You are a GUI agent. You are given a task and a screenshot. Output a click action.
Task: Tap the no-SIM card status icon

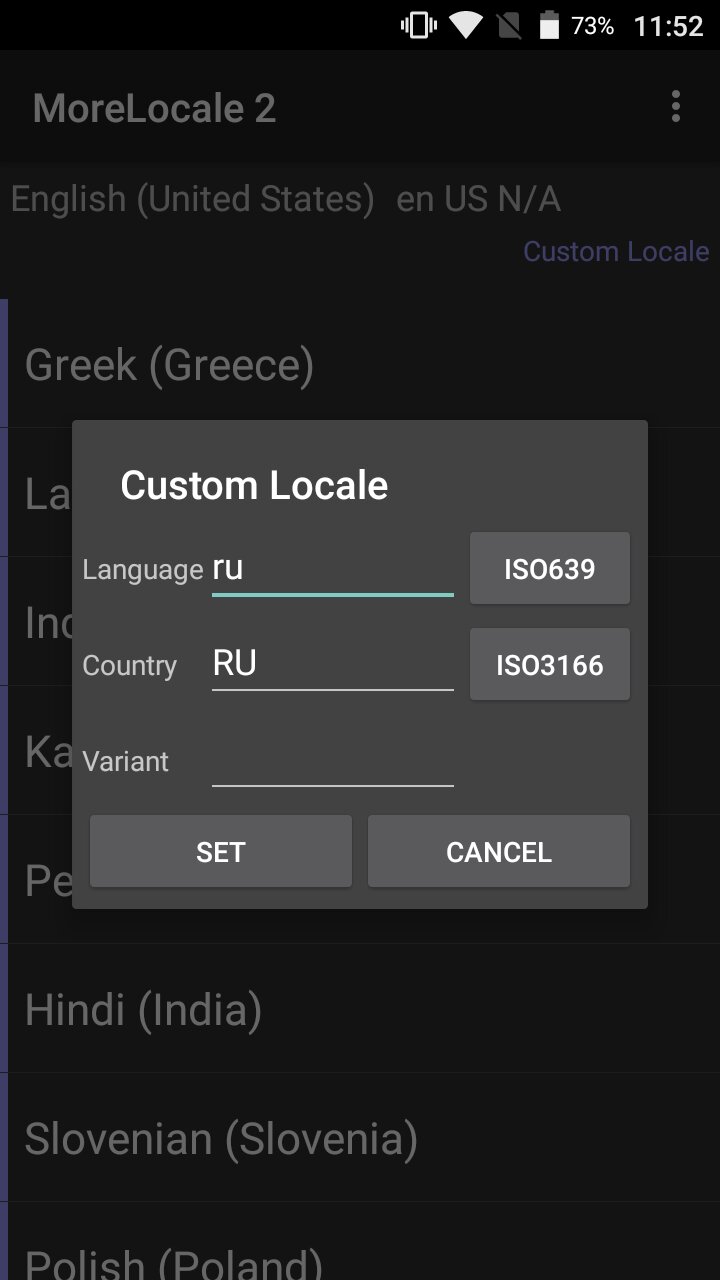pos(509,25)
